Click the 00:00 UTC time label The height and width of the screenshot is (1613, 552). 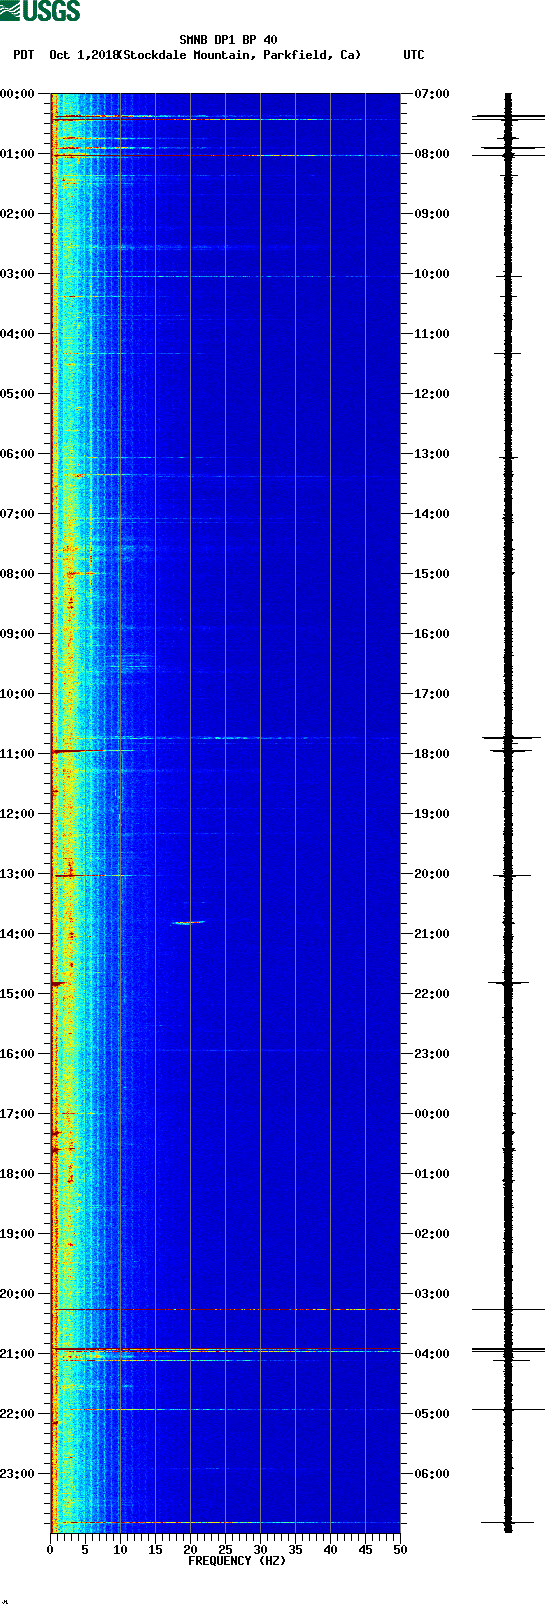(432, 1114)
